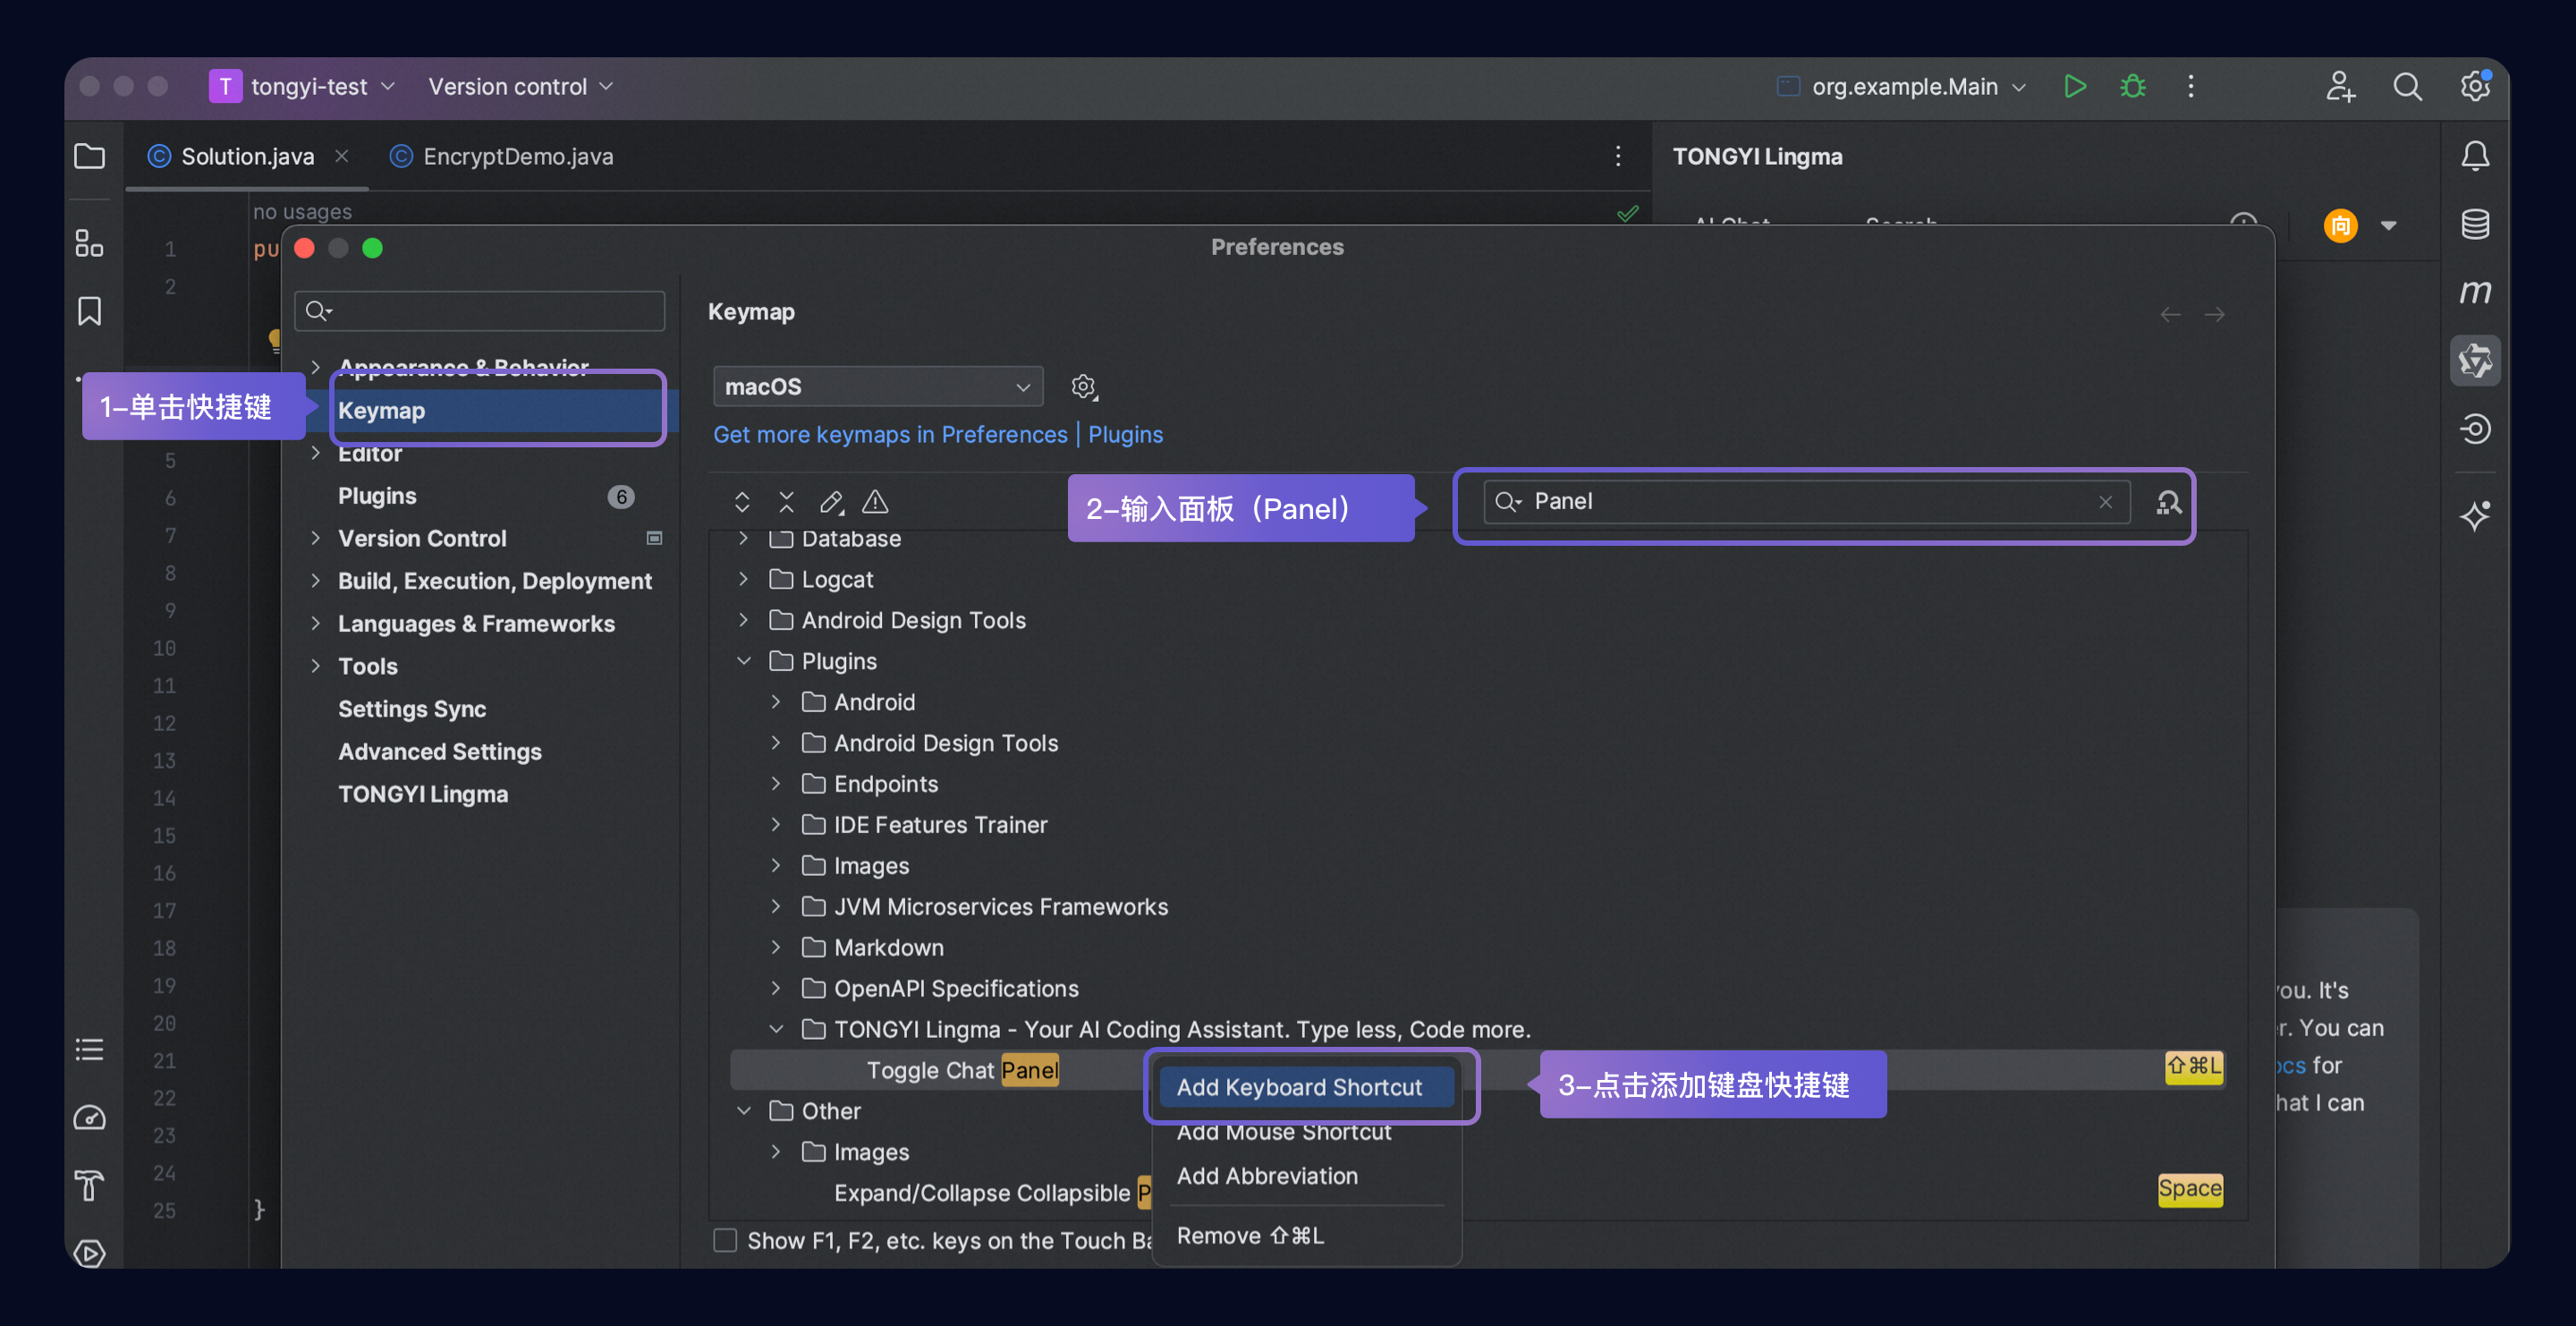
Task: Select Add Keyboard Shortcut menu entry
Action: tap(1298, 1087)
